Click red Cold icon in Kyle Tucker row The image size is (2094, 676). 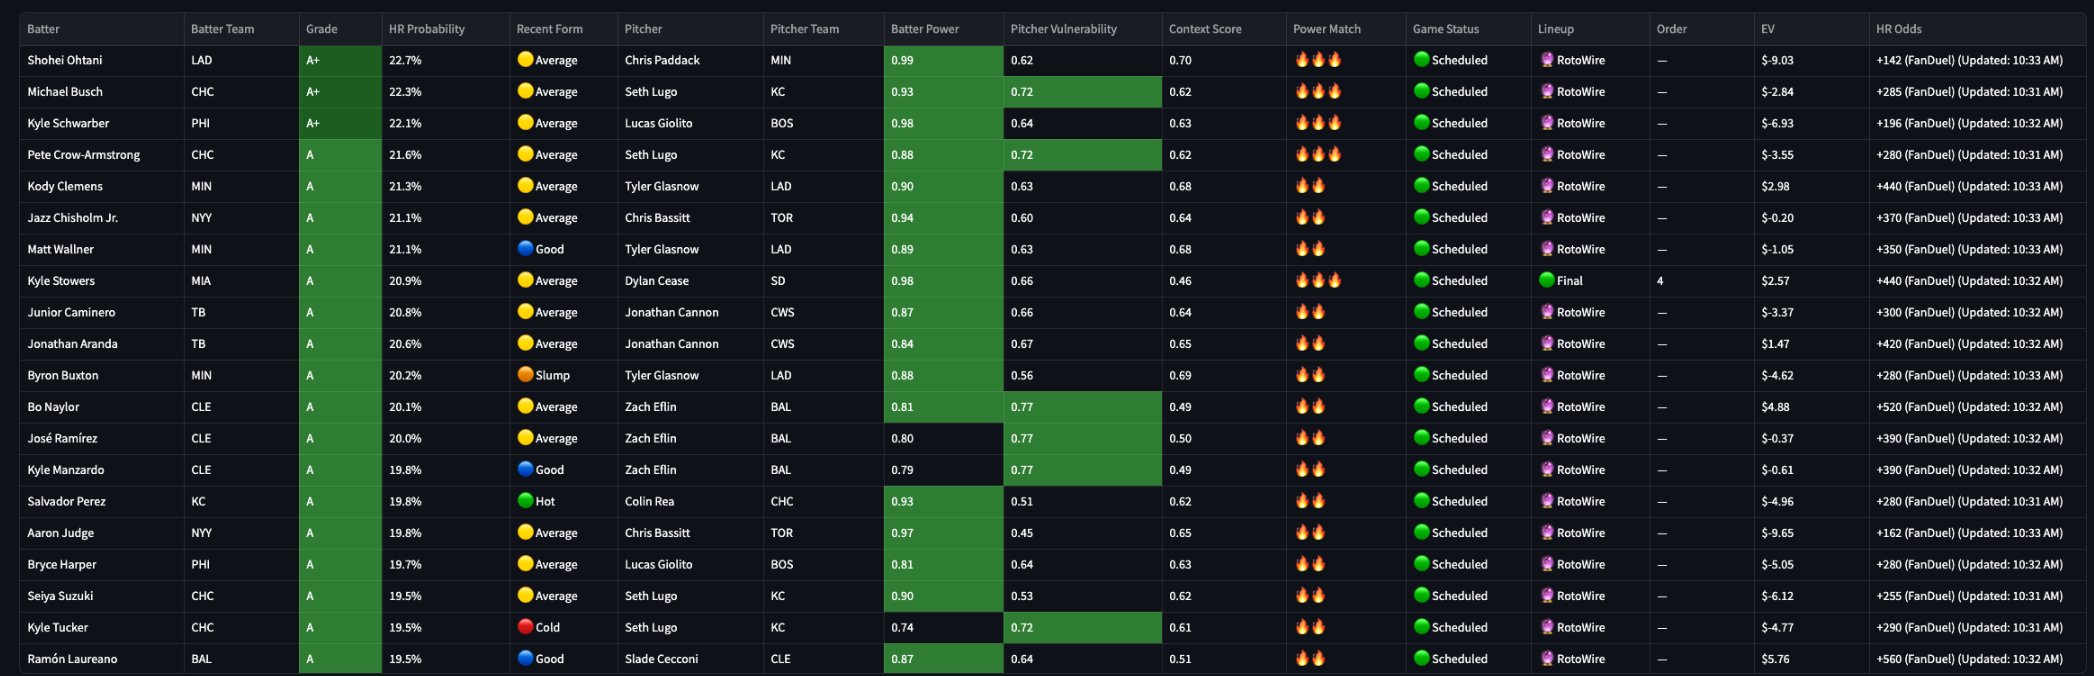click(x=525, y=627)
